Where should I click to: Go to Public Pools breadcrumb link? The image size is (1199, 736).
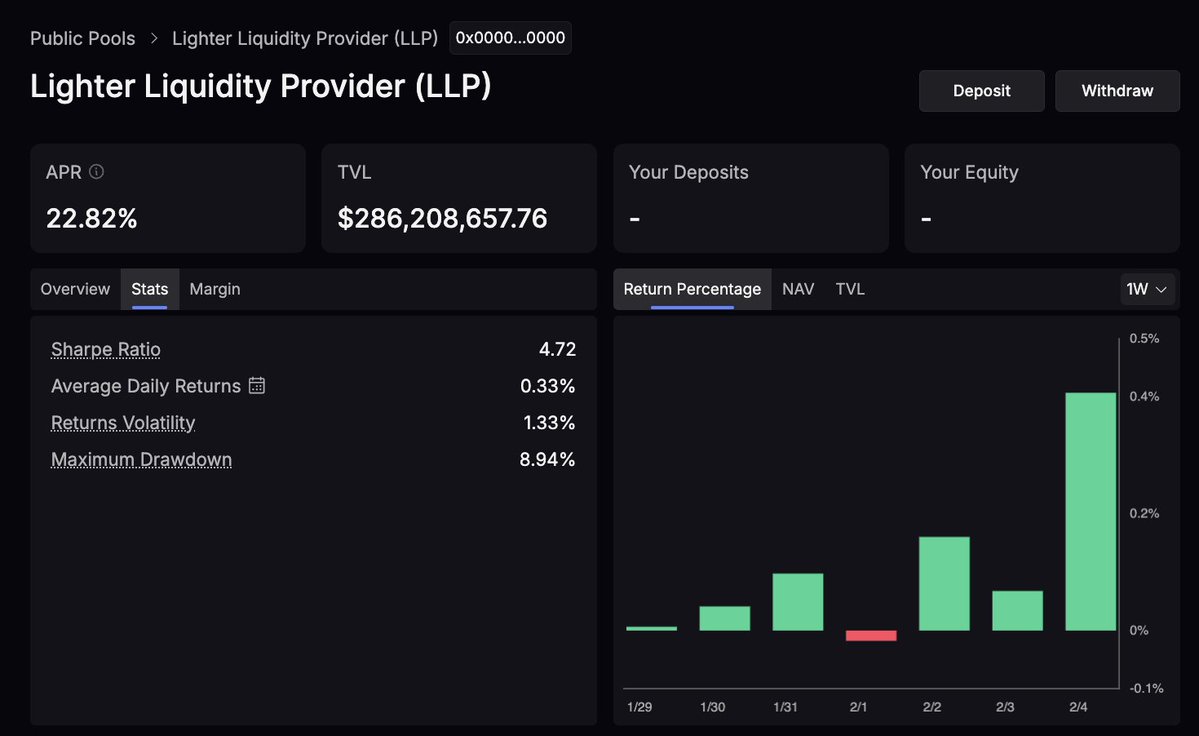click(83, 39)
